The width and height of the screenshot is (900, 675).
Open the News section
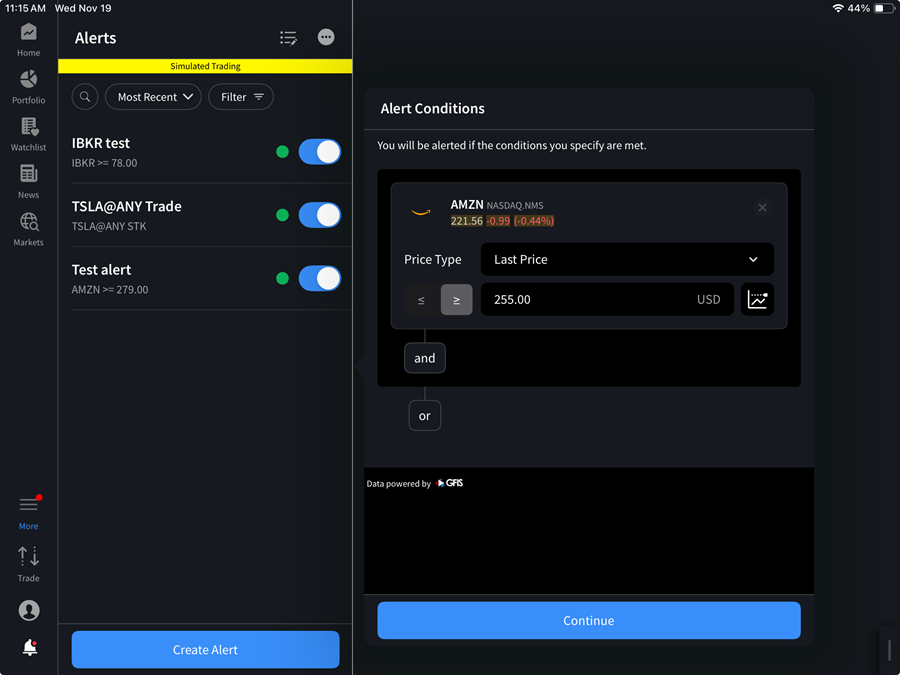pos(28,180)
